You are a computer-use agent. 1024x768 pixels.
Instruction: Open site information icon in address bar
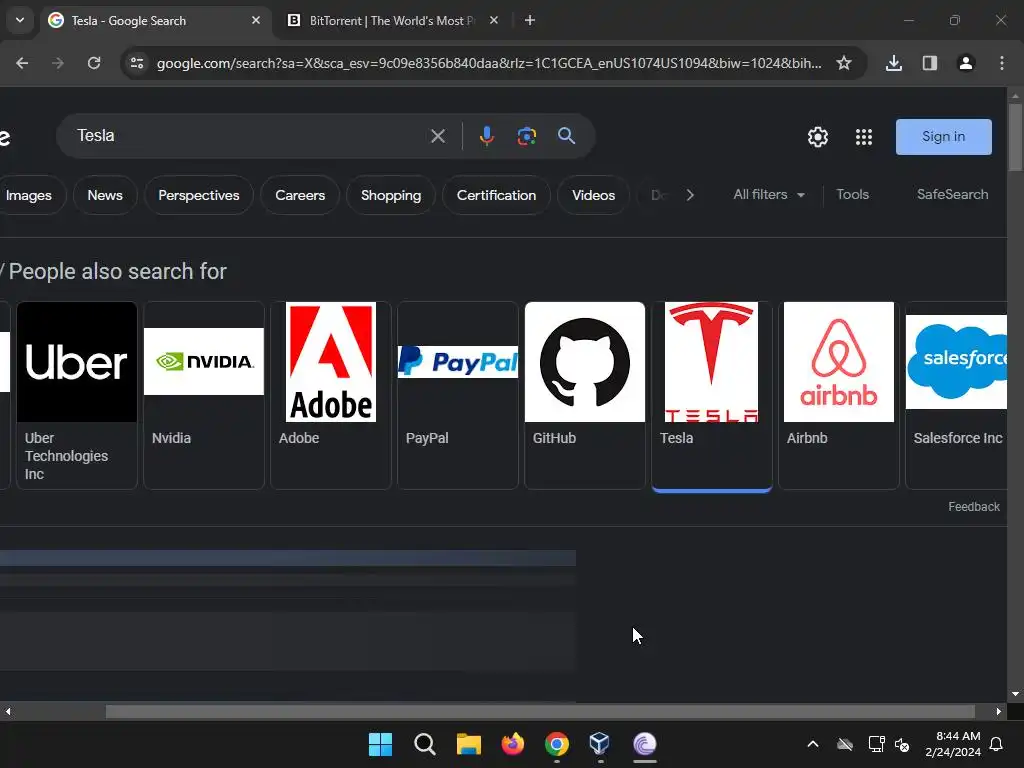[x=137, y=63]
